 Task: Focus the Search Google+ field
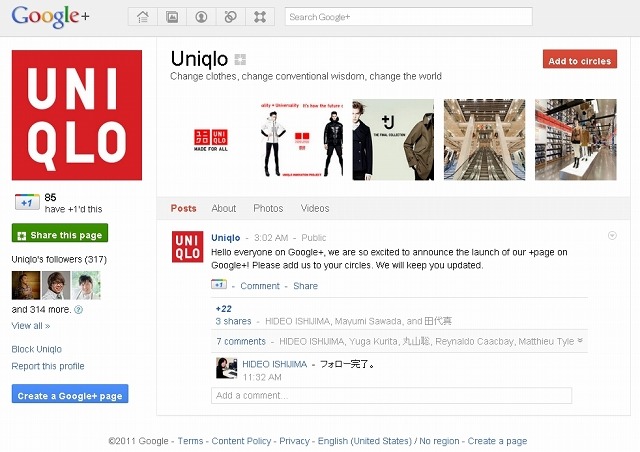coord(409,17)
